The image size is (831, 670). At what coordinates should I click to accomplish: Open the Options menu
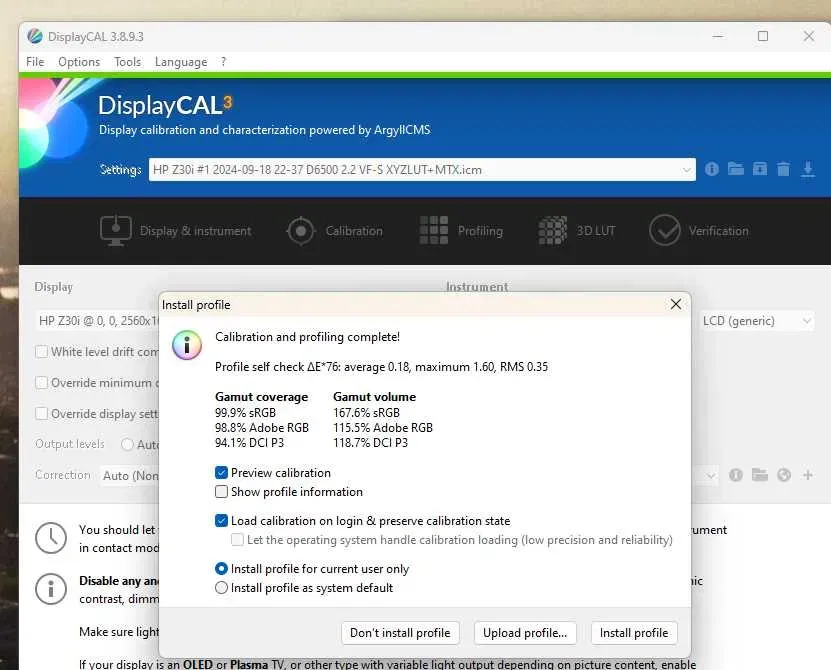(x=79, y=62)
